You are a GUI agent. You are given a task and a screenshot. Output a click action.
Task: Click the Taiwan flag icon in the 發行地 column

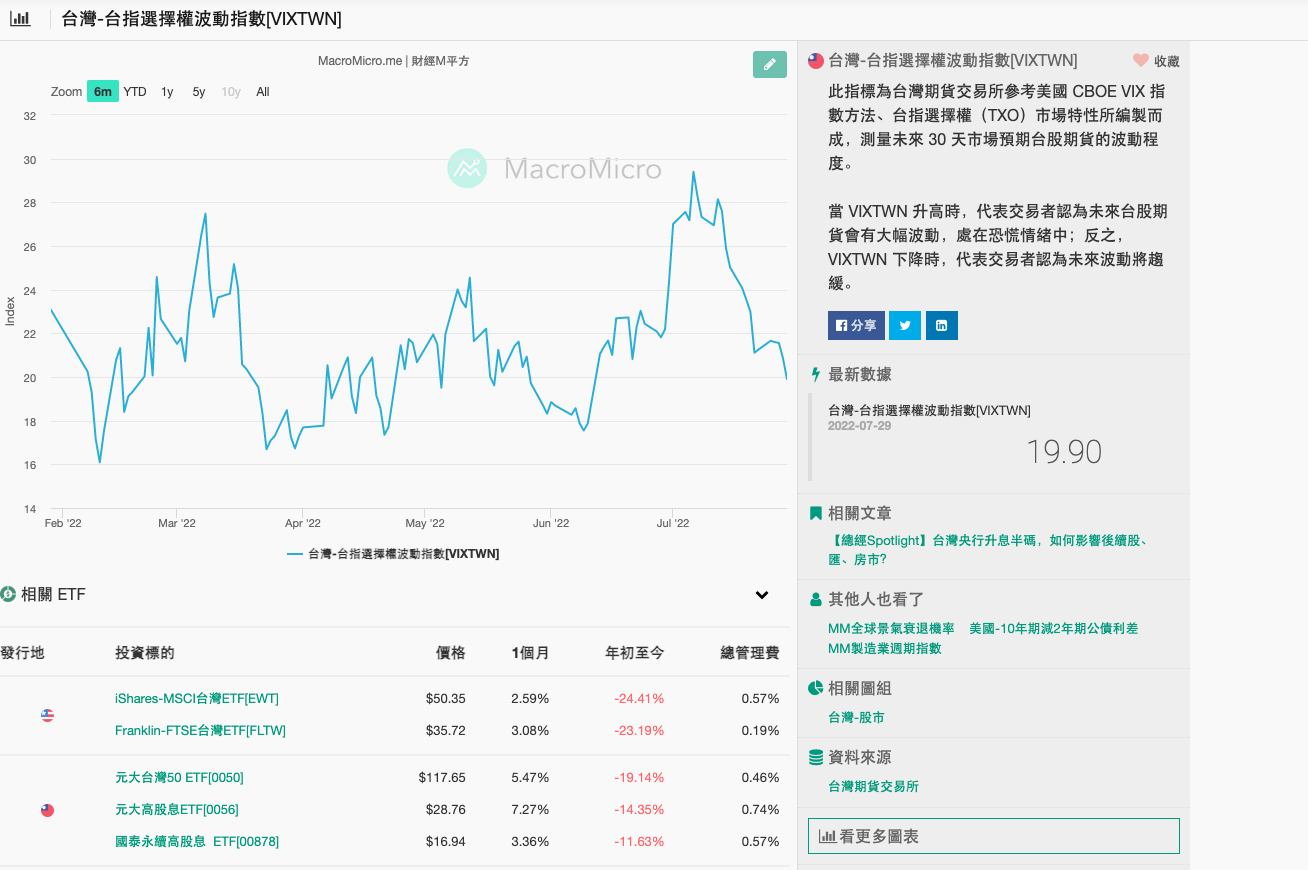(47, 810)
